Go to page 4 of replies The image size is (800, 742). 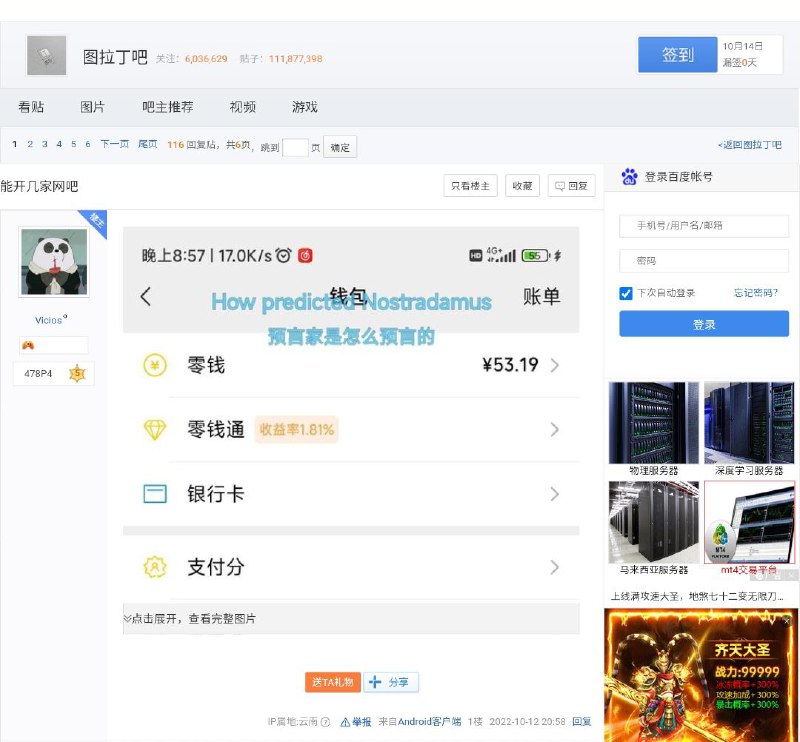(59, 144)
